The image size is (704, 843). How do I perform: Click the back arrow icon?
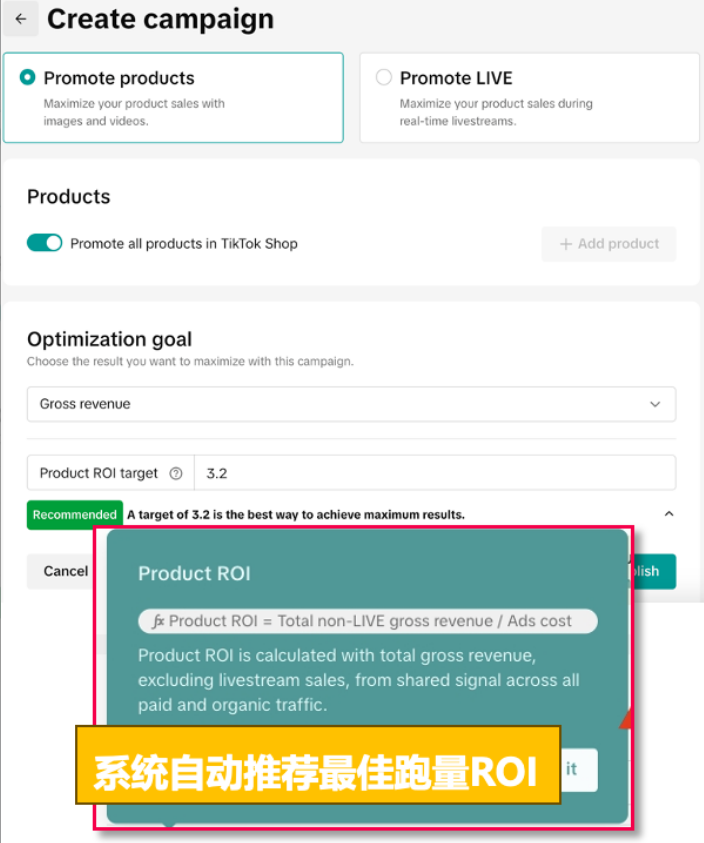click(x=21, y=19)
